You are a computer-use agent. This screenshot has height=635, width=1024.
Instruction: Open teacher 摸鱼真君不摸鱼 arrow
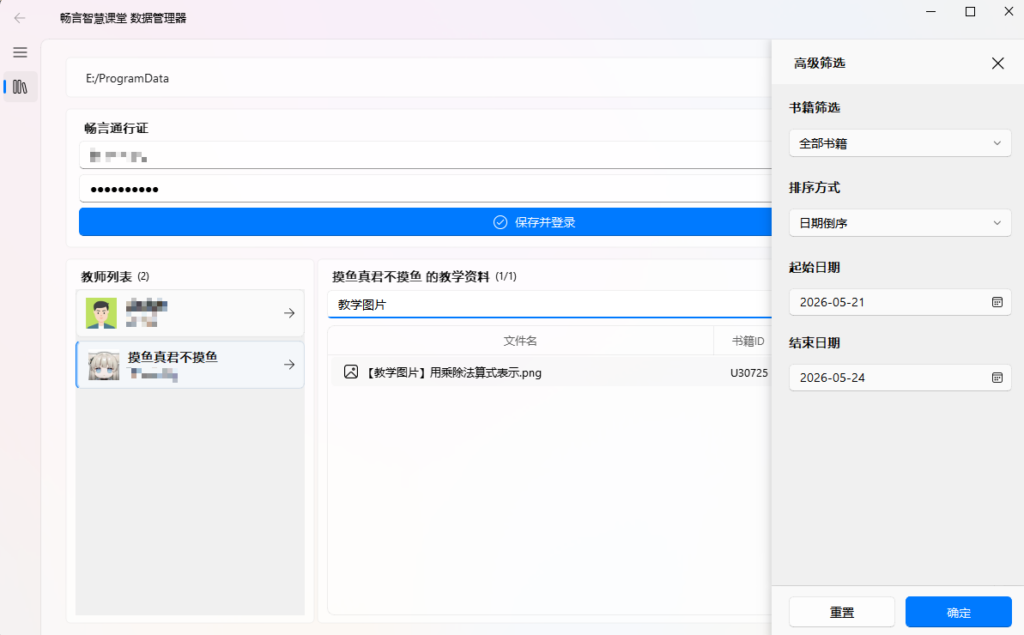pyautogui.click(x=289, y=365)
